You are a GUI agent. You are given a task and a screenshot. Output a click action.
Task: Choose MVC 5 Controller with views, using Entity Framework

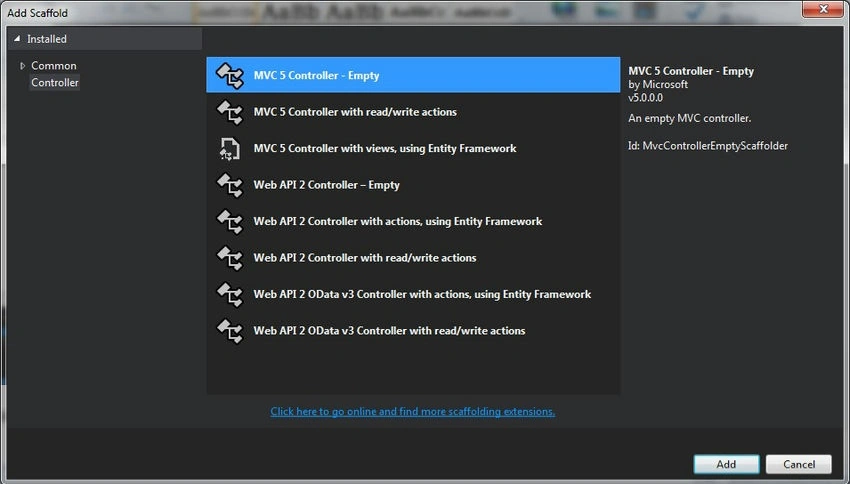point(413,148)
